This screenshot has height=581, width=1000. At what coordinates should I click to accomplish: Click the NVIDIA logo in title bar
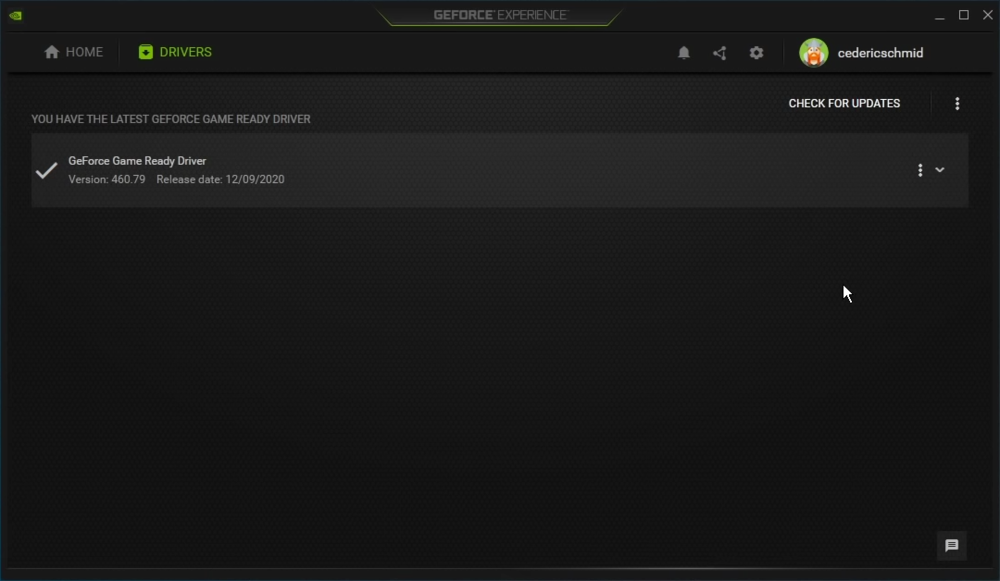[15, 15]
